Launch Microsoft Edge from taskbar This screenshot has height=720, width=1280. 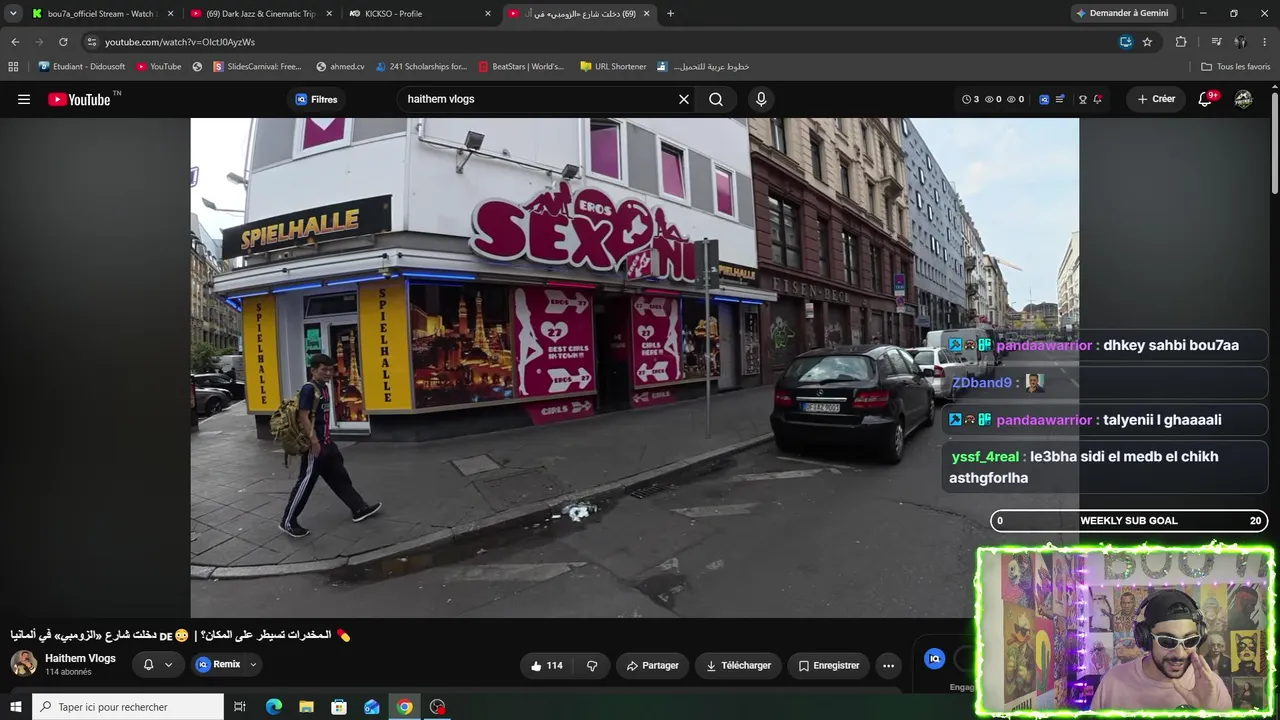tap(274, 707)
